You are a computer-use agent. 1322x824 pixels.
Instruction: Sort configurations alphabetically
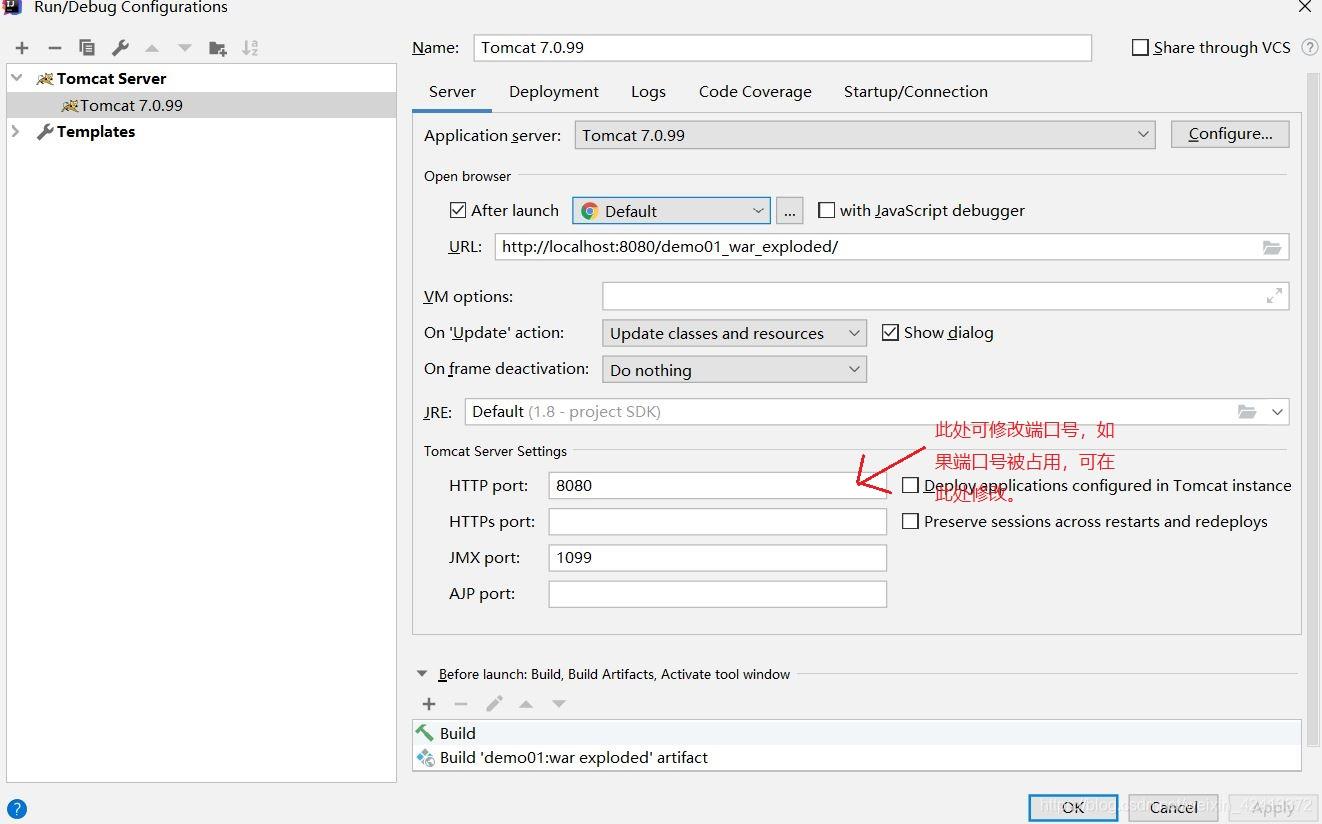[x=250, y=48]
